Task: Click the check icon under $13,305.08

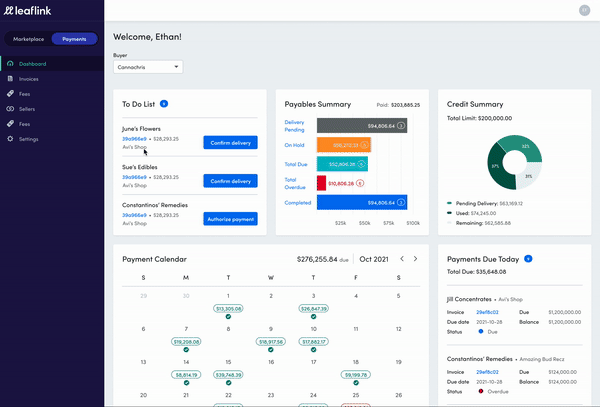Action: point(228,317)
